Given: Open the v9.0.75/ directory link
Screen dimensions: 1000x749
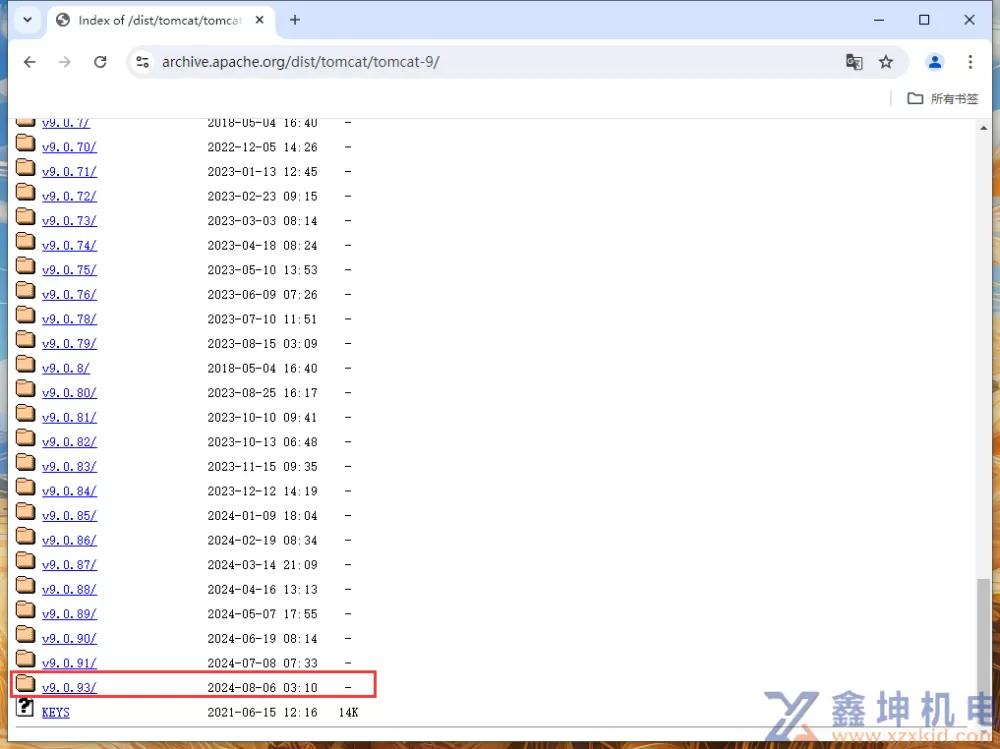Looking at the screenshot, I should (x=69, y=270).
